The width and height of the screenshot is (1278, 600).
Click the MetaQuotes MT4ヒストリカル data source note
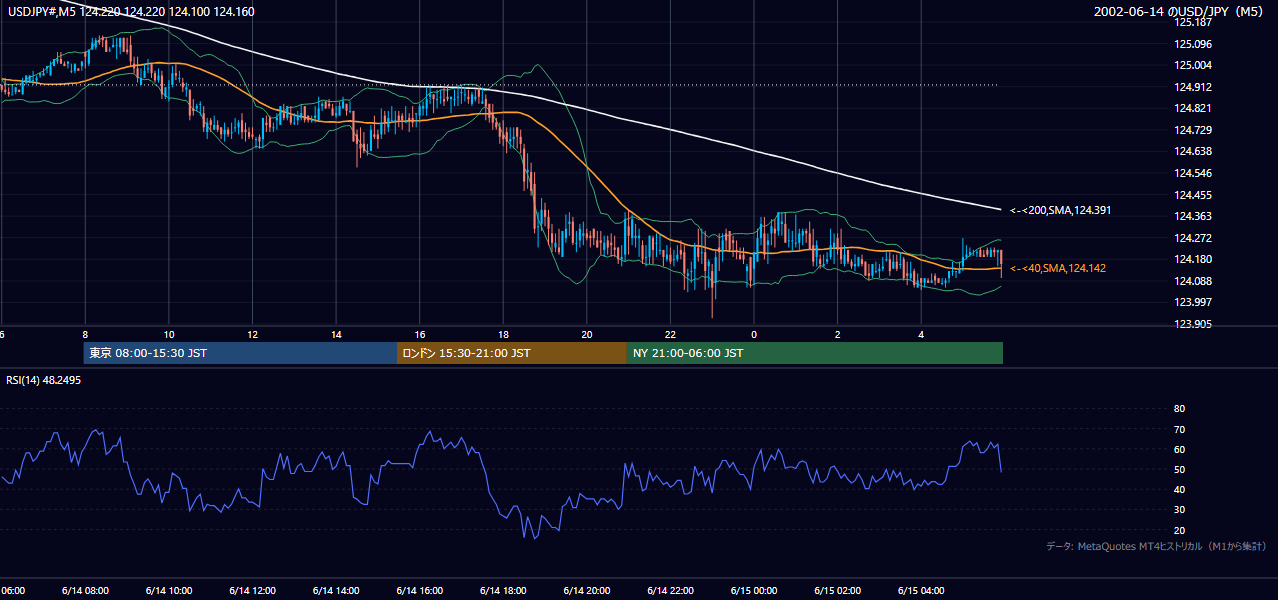[1156, 546]
